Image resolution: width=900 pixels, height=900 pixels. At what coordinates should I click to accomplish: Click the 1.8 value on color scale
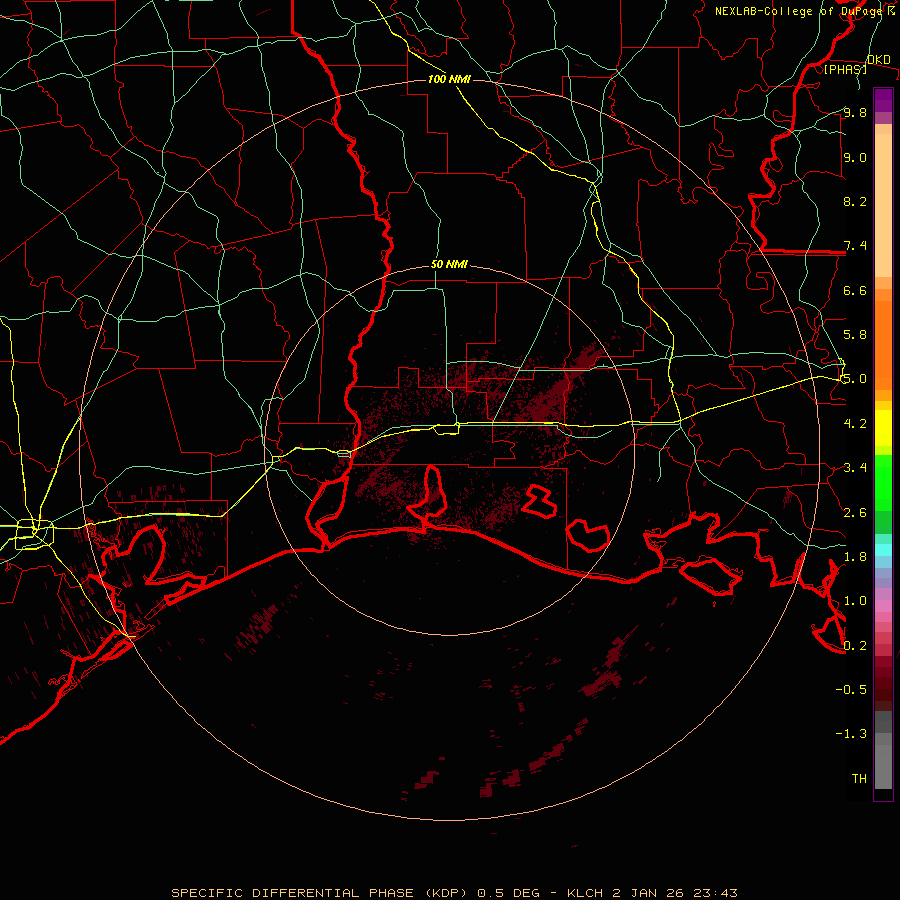pyautogui.click(x=855, y=556)
